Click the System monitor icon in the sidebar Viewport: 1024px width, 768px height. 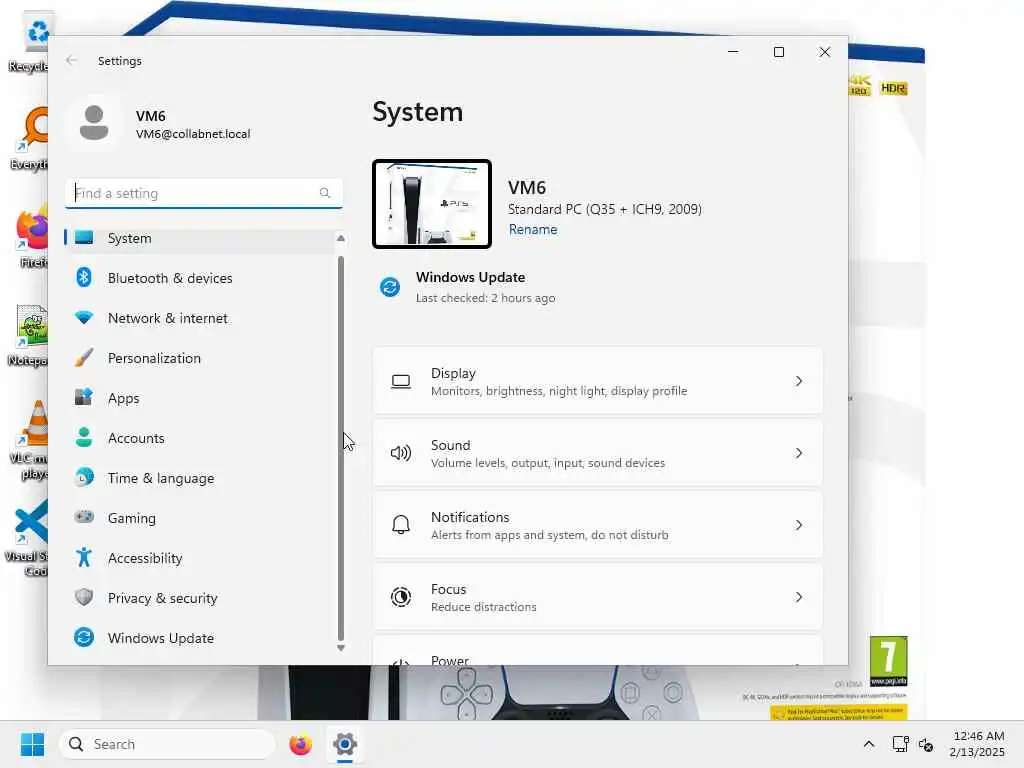coord(84,238)
